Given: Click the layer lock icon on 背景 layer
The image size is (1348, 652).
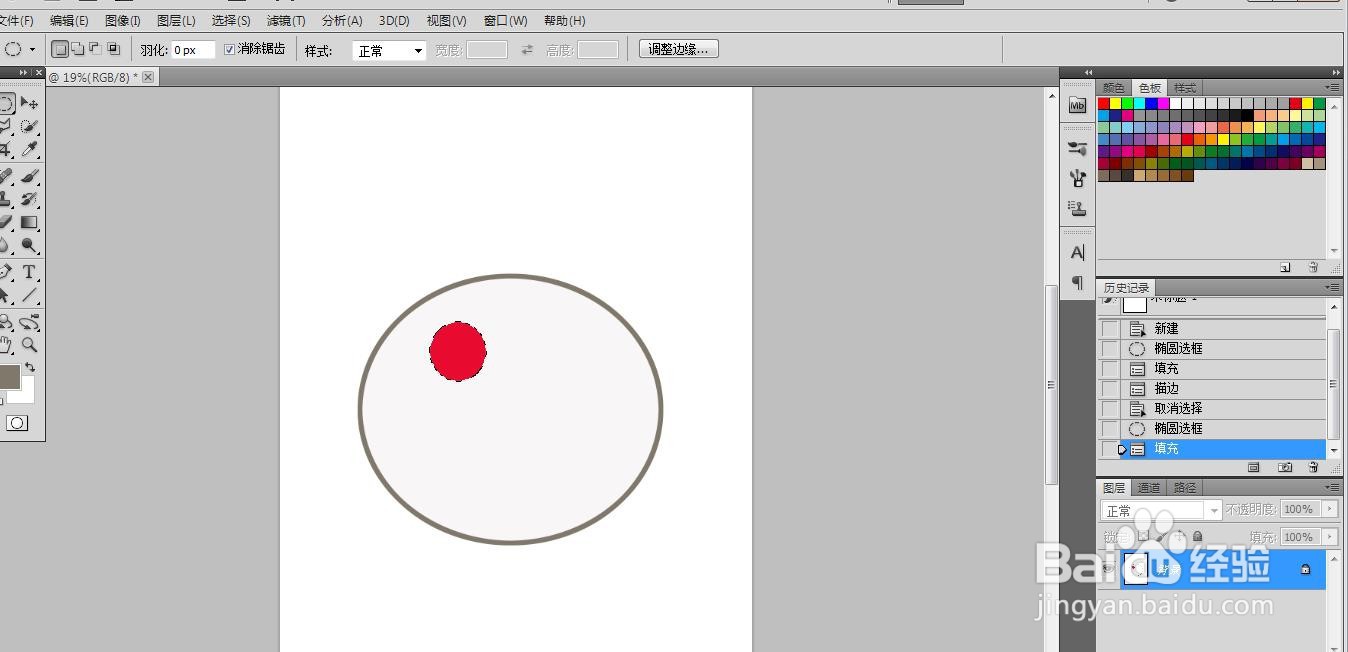Looking at the screenshot, I should coord(1305,569).
